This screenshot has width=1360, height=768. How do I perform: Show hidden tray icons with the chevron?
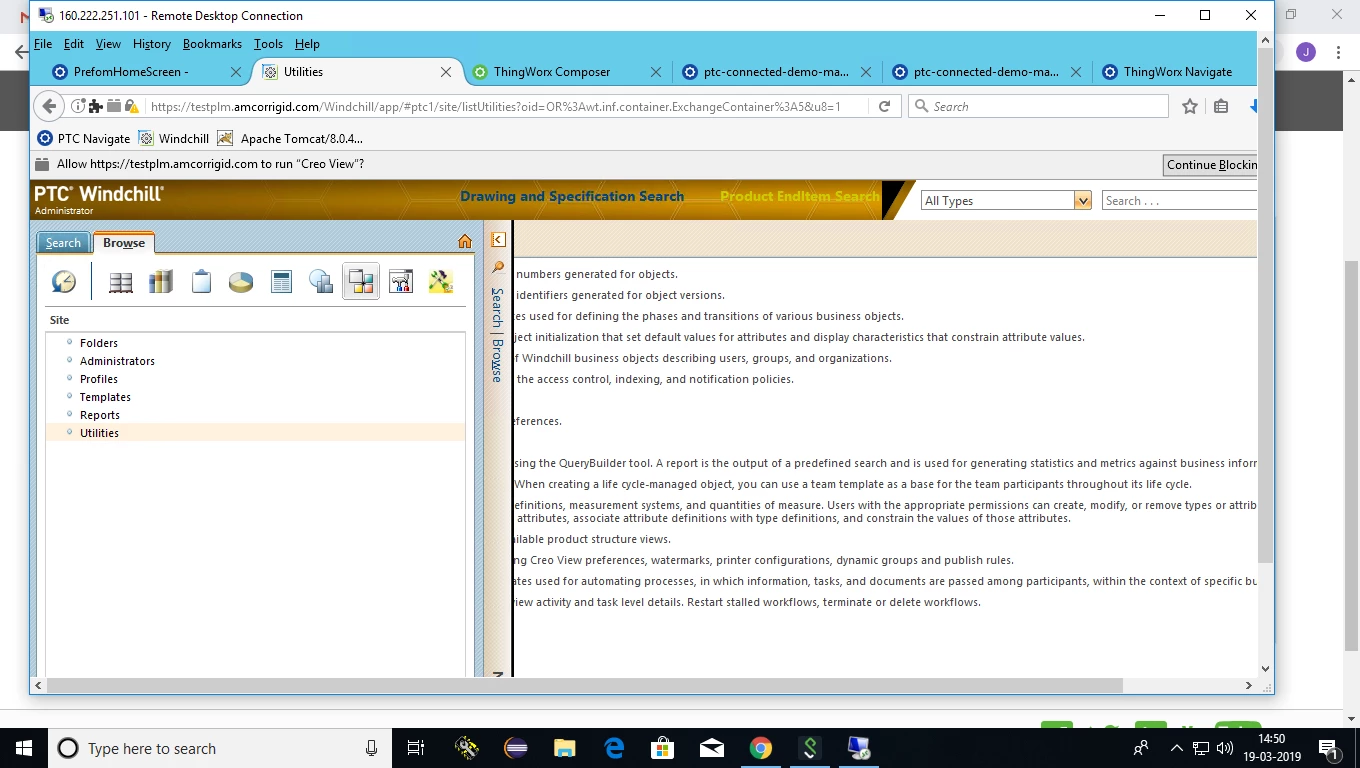[1176, 748]
